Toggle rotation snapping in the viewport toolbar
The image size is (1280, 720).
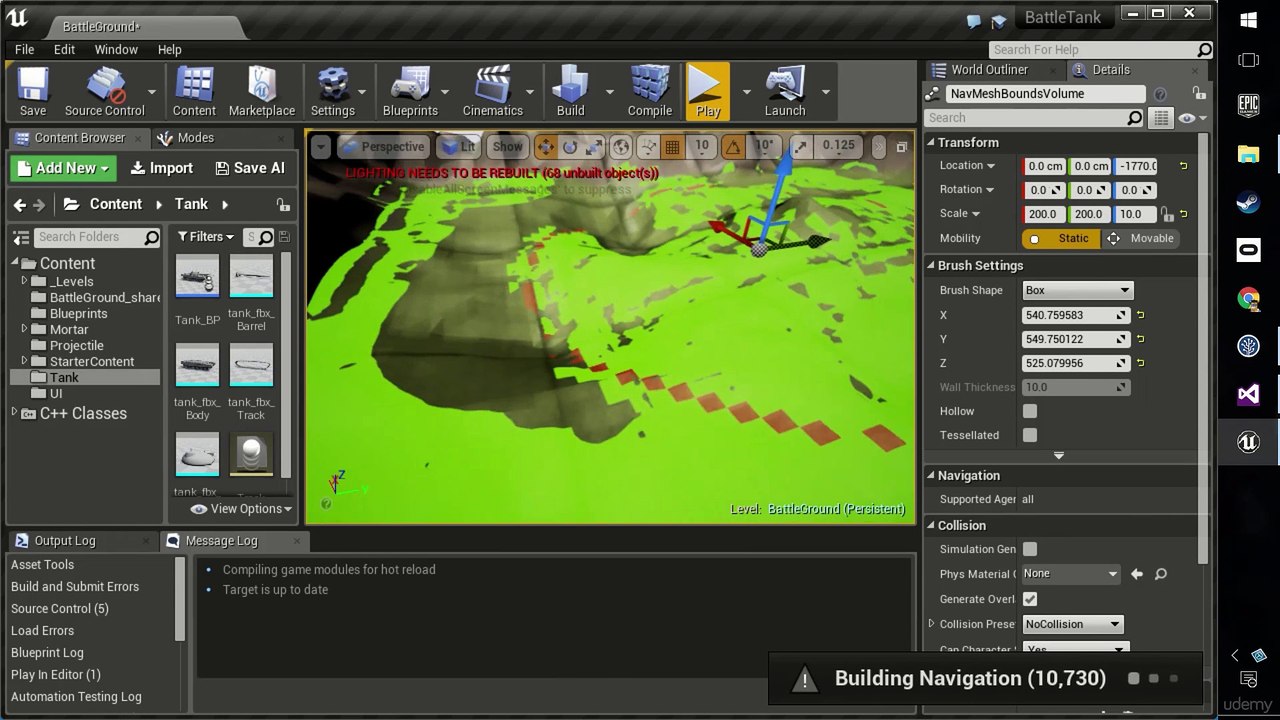[734, 147]
